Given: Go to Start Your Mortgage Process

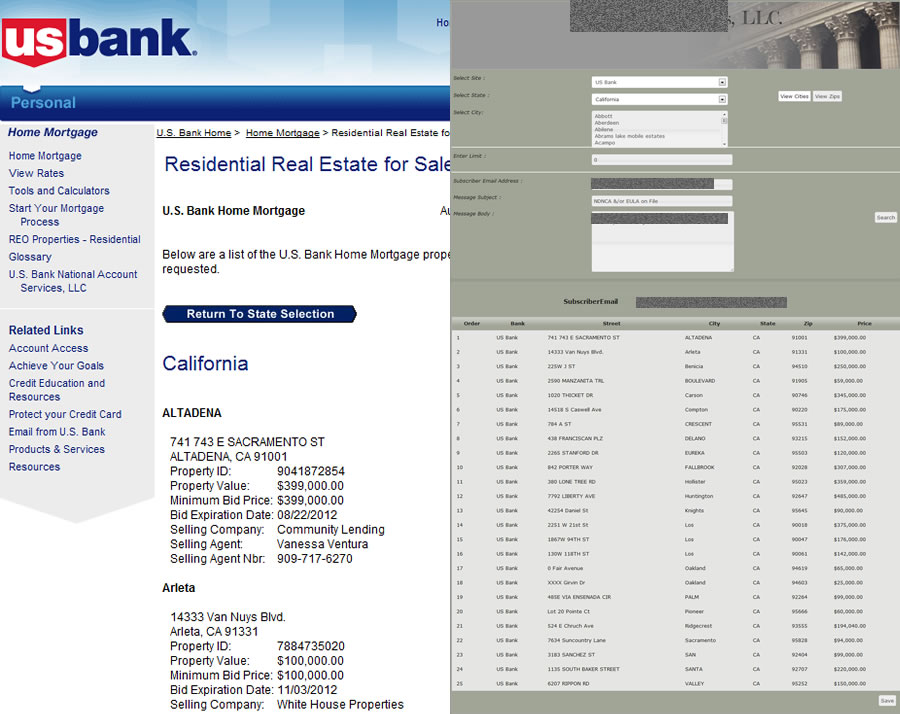Looking at the screenshot, I should [x=56, y=215].
